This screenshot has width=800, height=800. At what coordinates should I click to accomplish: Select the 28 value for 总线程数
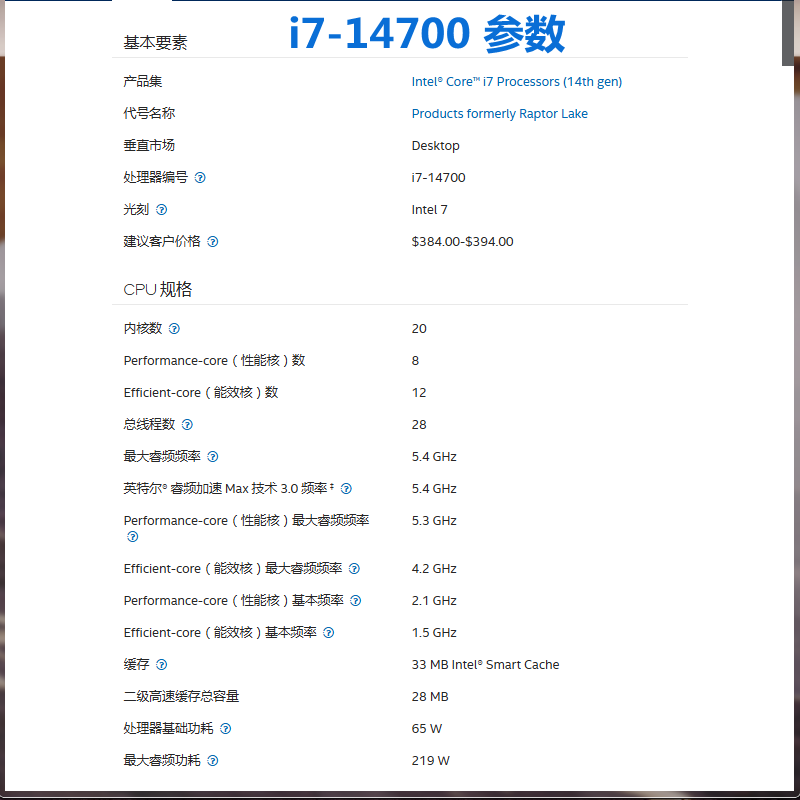pos(419,424)
